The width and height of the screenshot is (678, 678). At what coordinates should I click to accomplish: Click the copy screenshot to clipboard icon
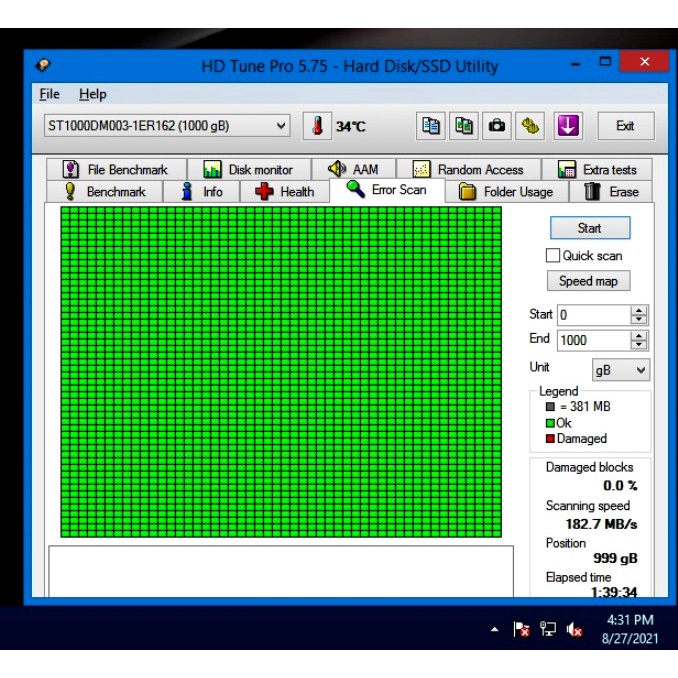point(464,126)
